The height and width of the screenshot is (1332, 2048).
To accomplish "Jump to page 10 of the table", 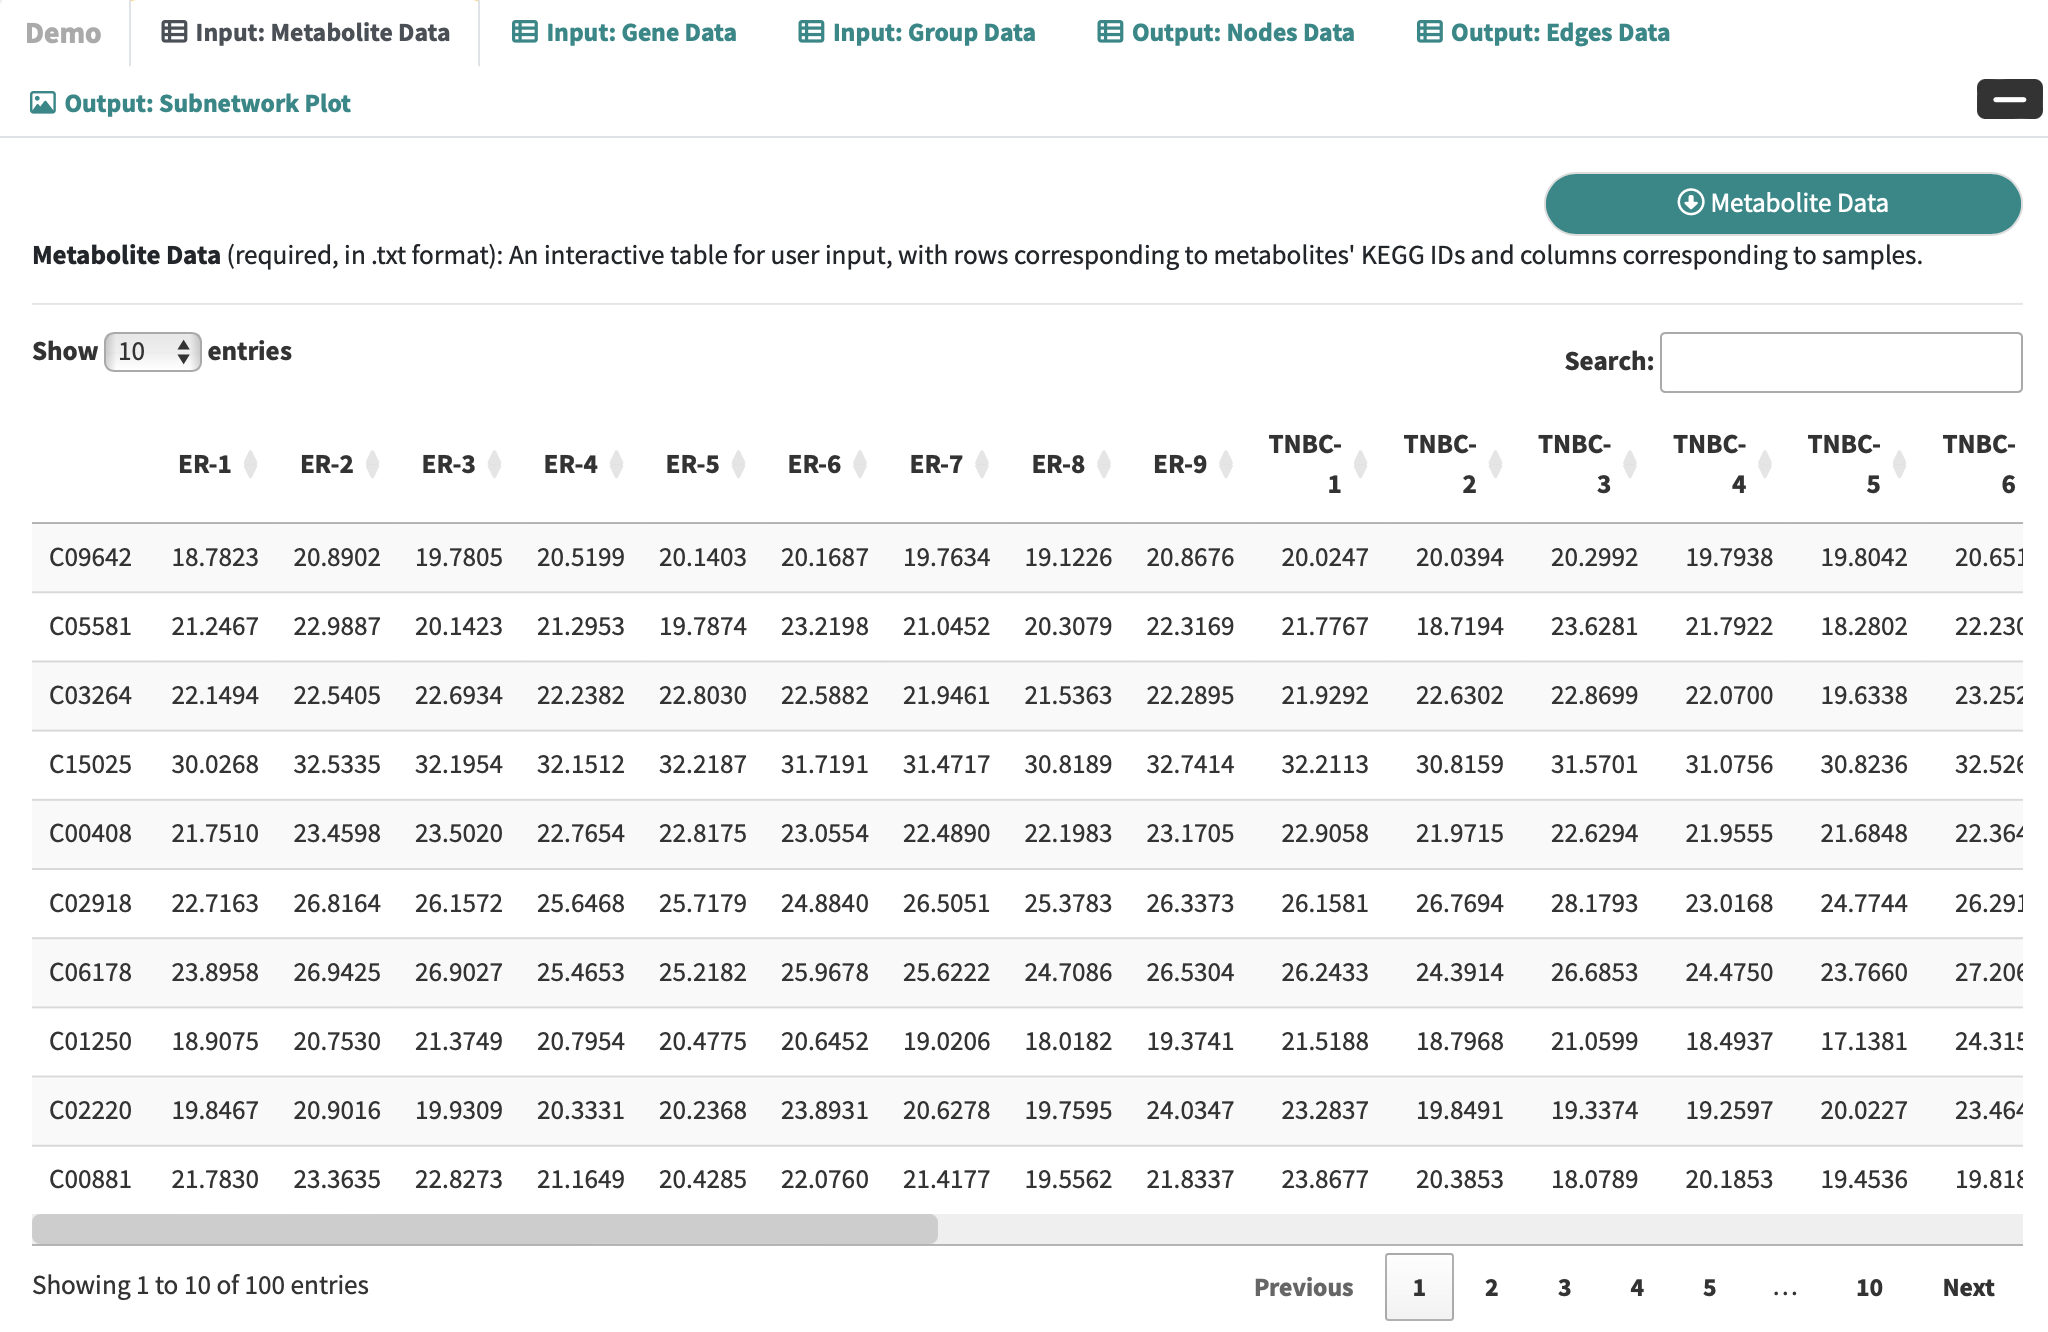I will [x=1868, y=1287].
